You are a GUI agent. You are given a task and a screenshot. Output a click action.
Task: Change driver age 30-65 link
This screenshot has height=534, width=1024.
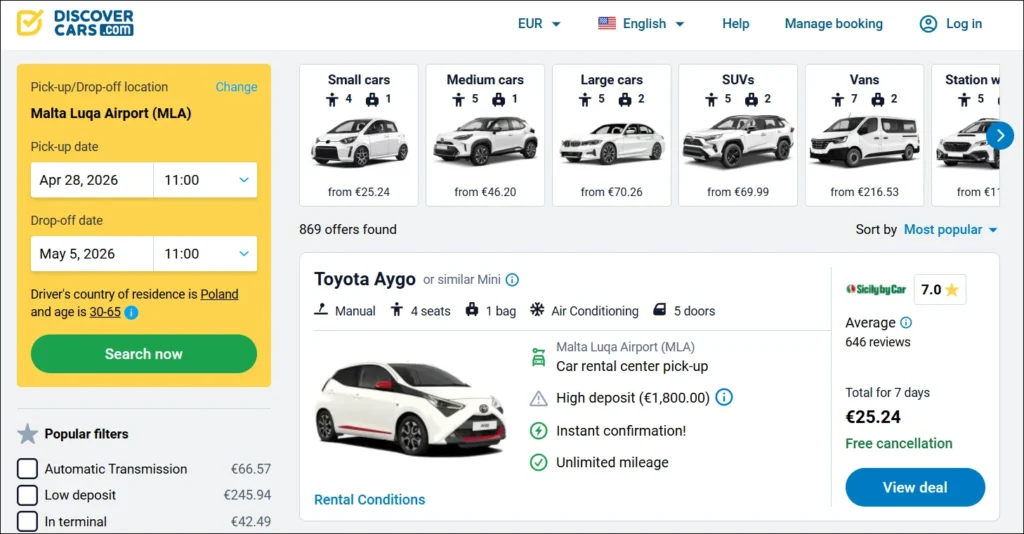(x=105, y=312)
